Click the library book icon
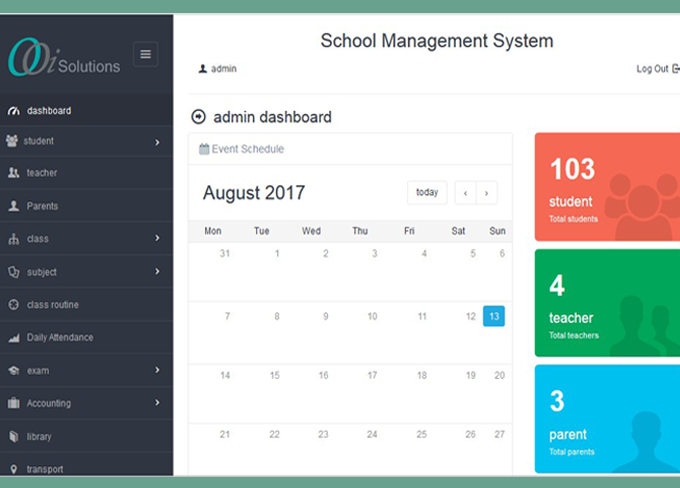 [x=13, y=437]
